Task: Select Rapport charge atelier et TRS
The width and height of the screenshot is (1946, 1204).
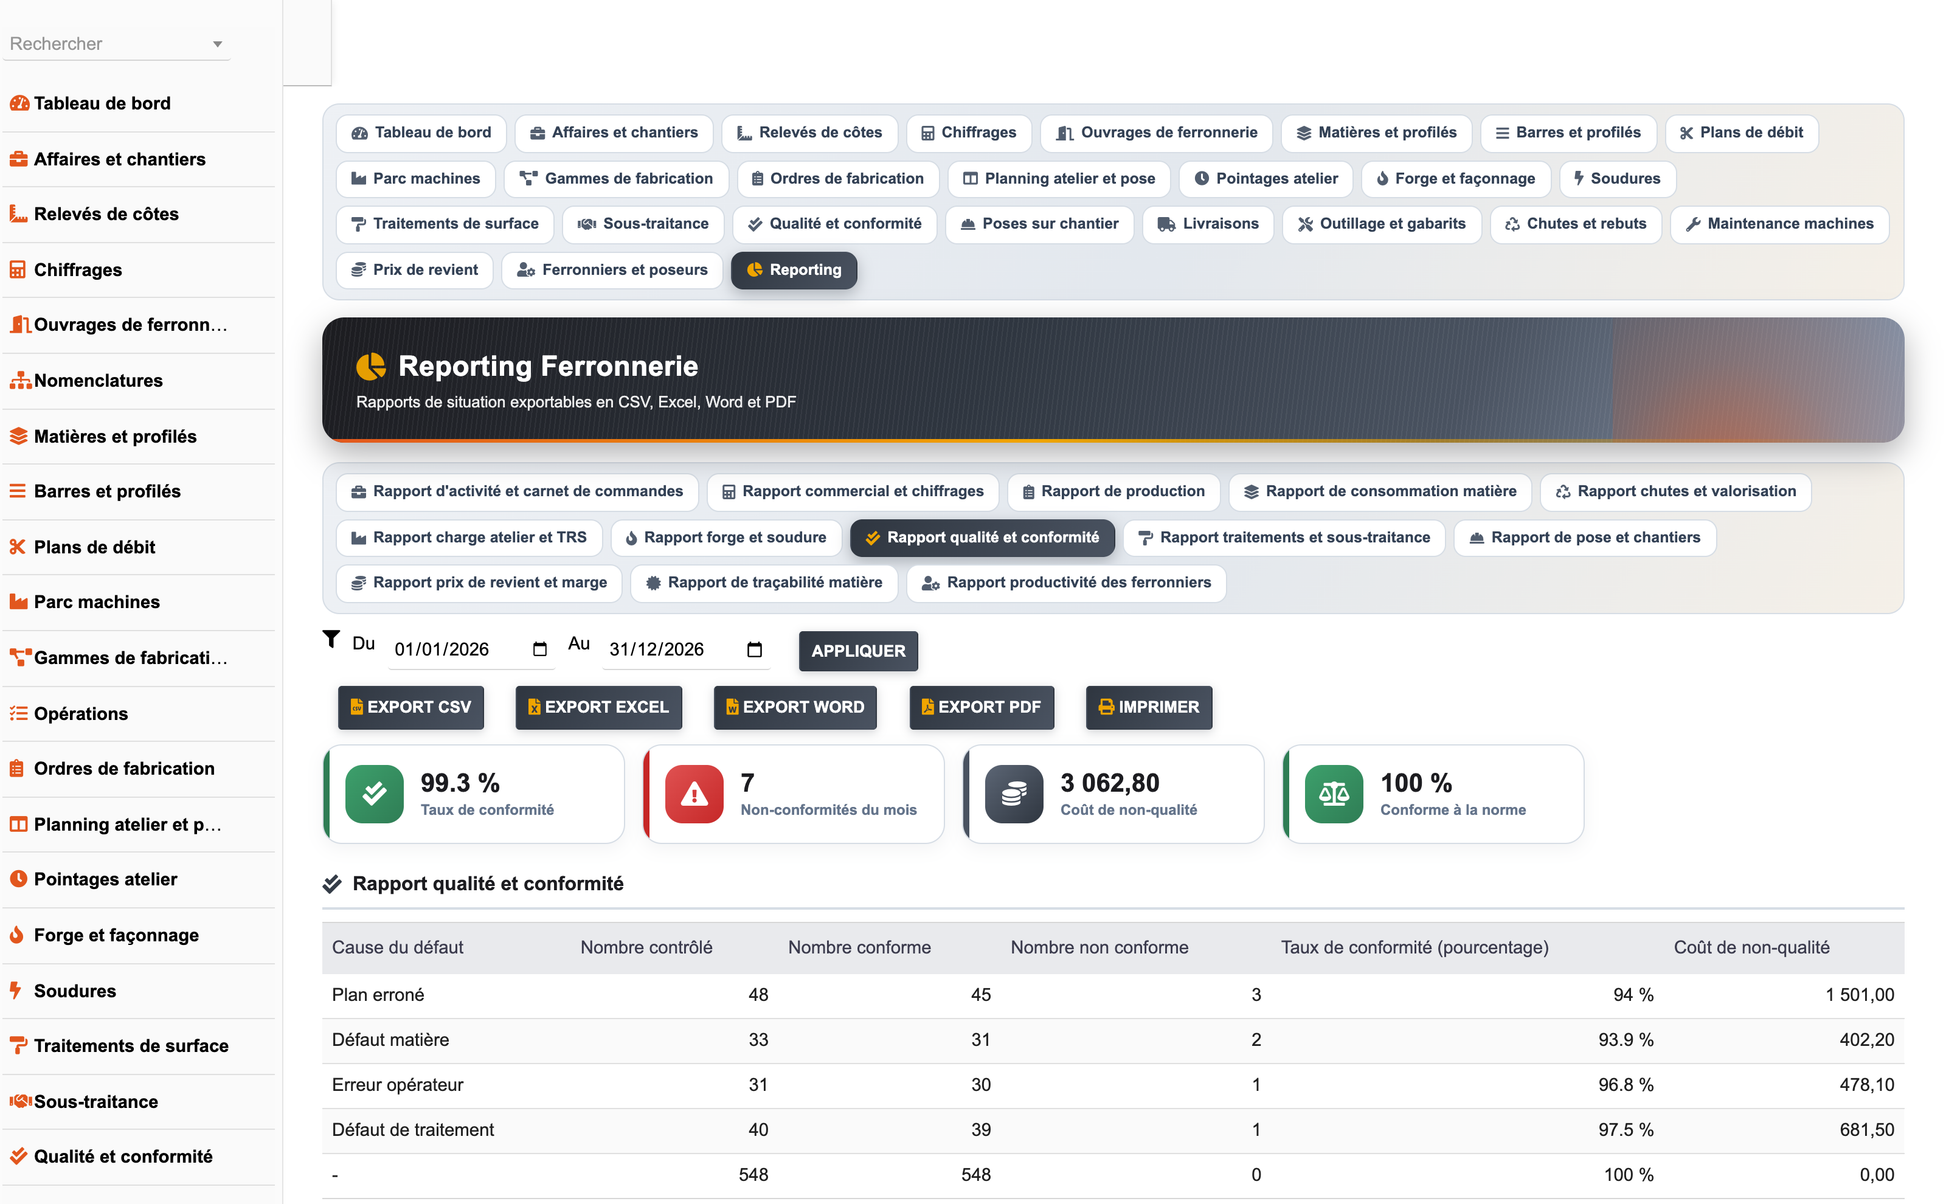Action: tap(469, 538)
